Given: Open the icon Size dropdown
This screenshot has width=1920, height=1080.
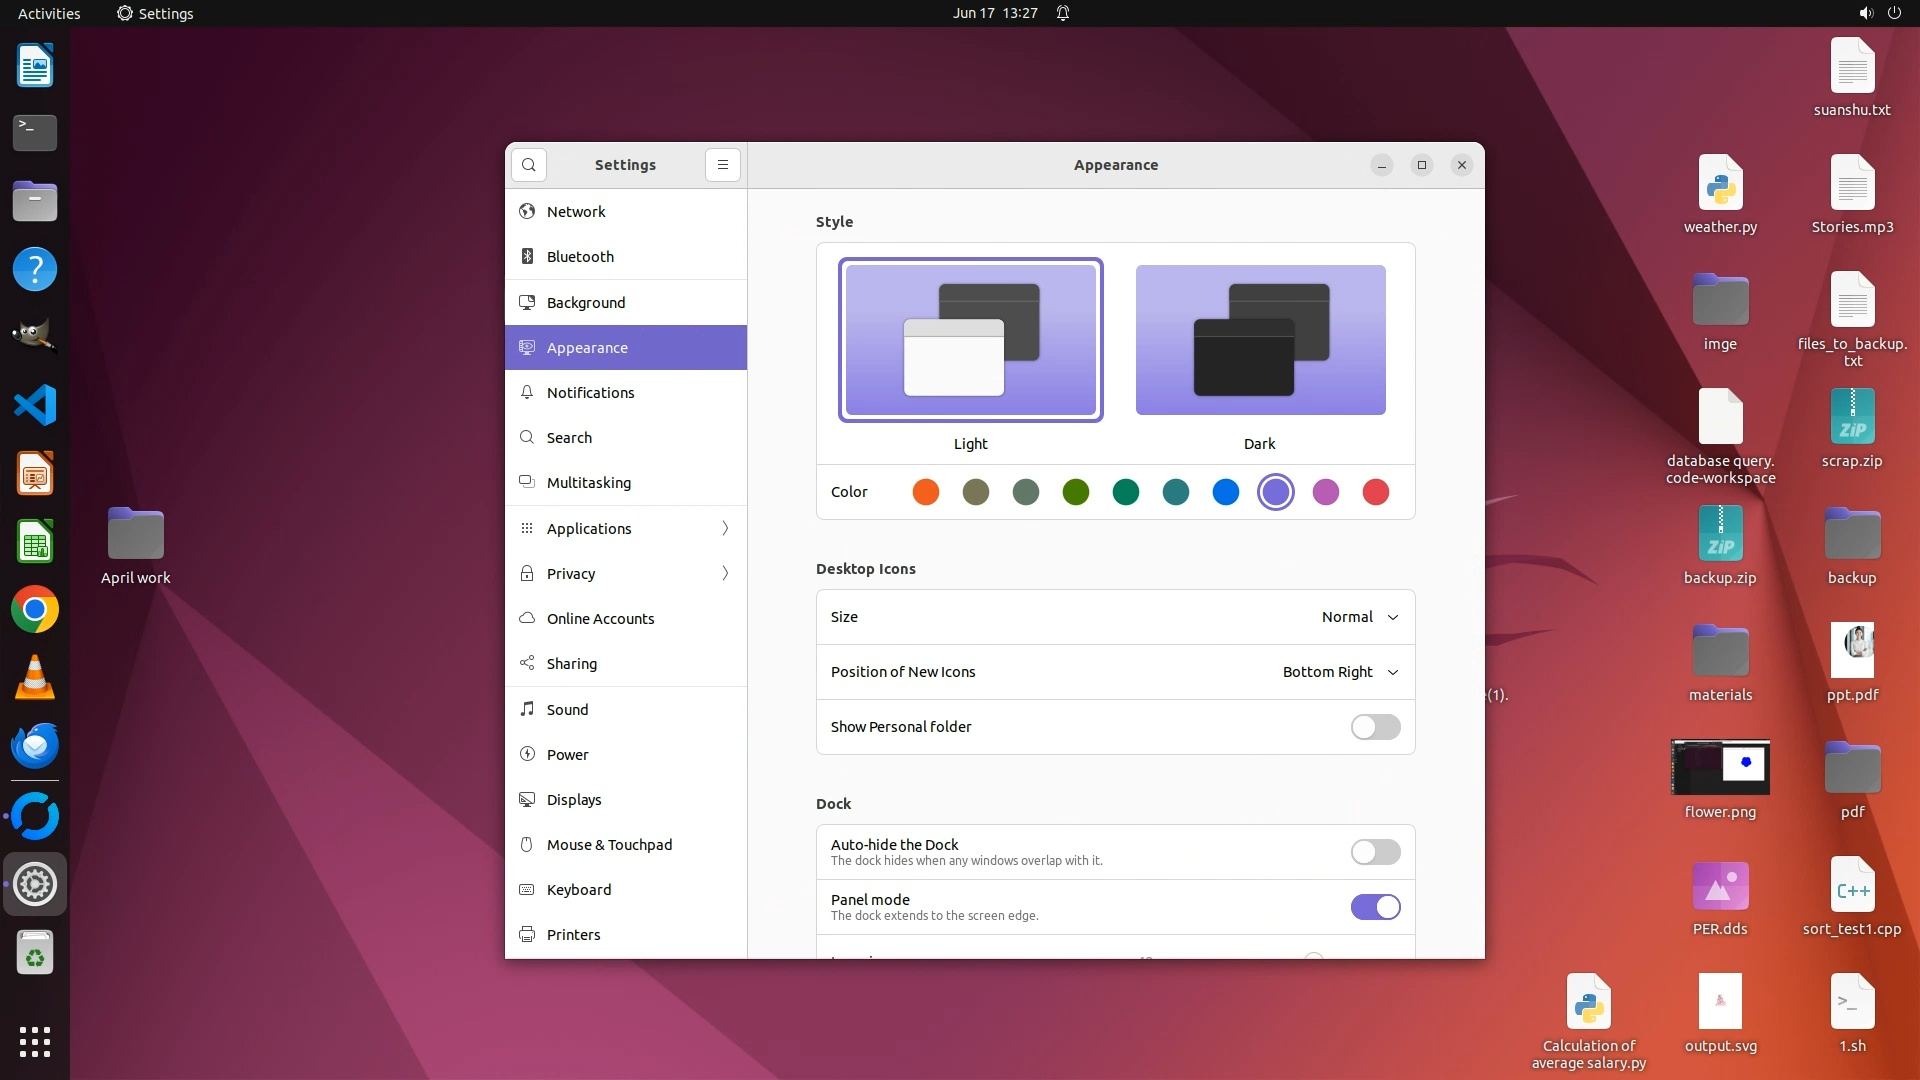Looking at the screenshot, I should pos(1359,617).
